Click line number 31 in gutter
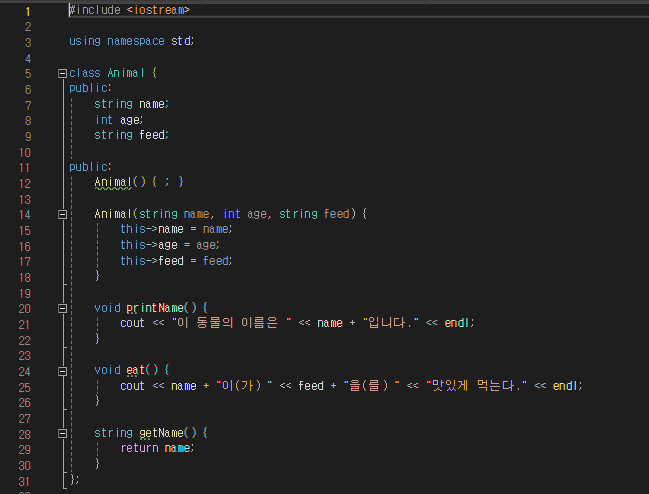Viewport: 649px width, 494px height. point(24,481)
